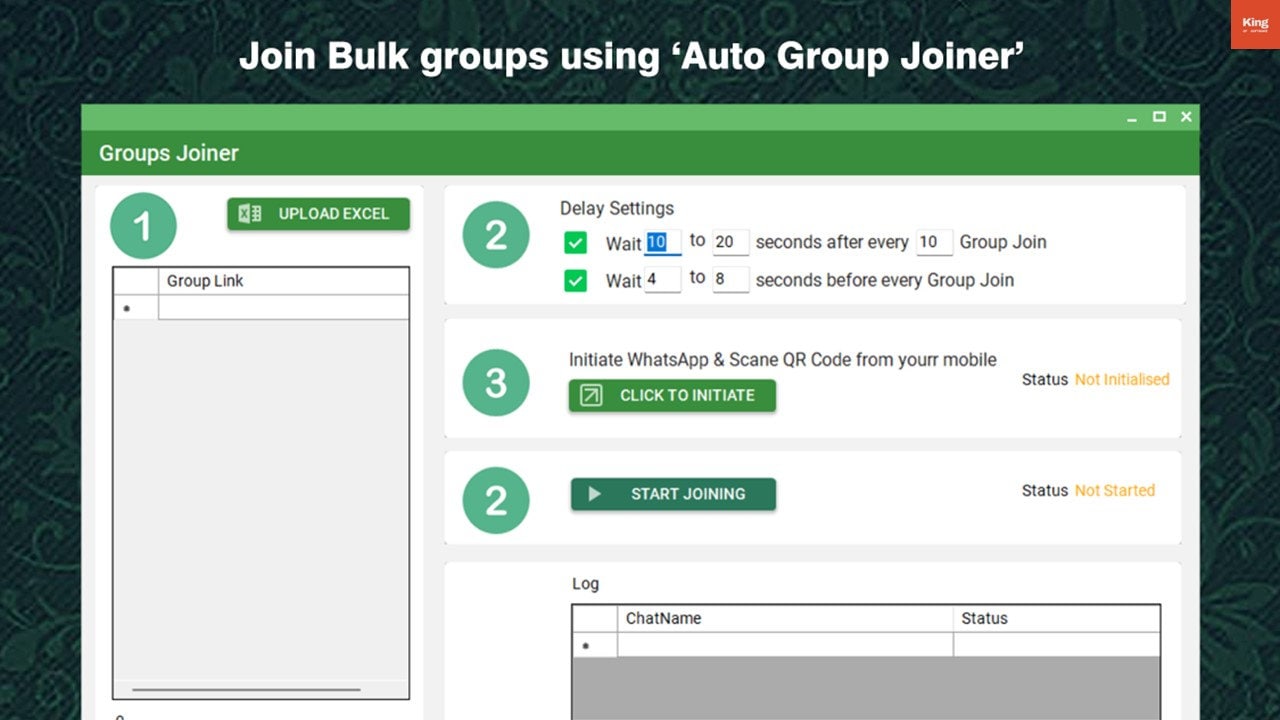Click the step 3 circle badge
The image size is (1280, 720).
[x=496, y=383]
